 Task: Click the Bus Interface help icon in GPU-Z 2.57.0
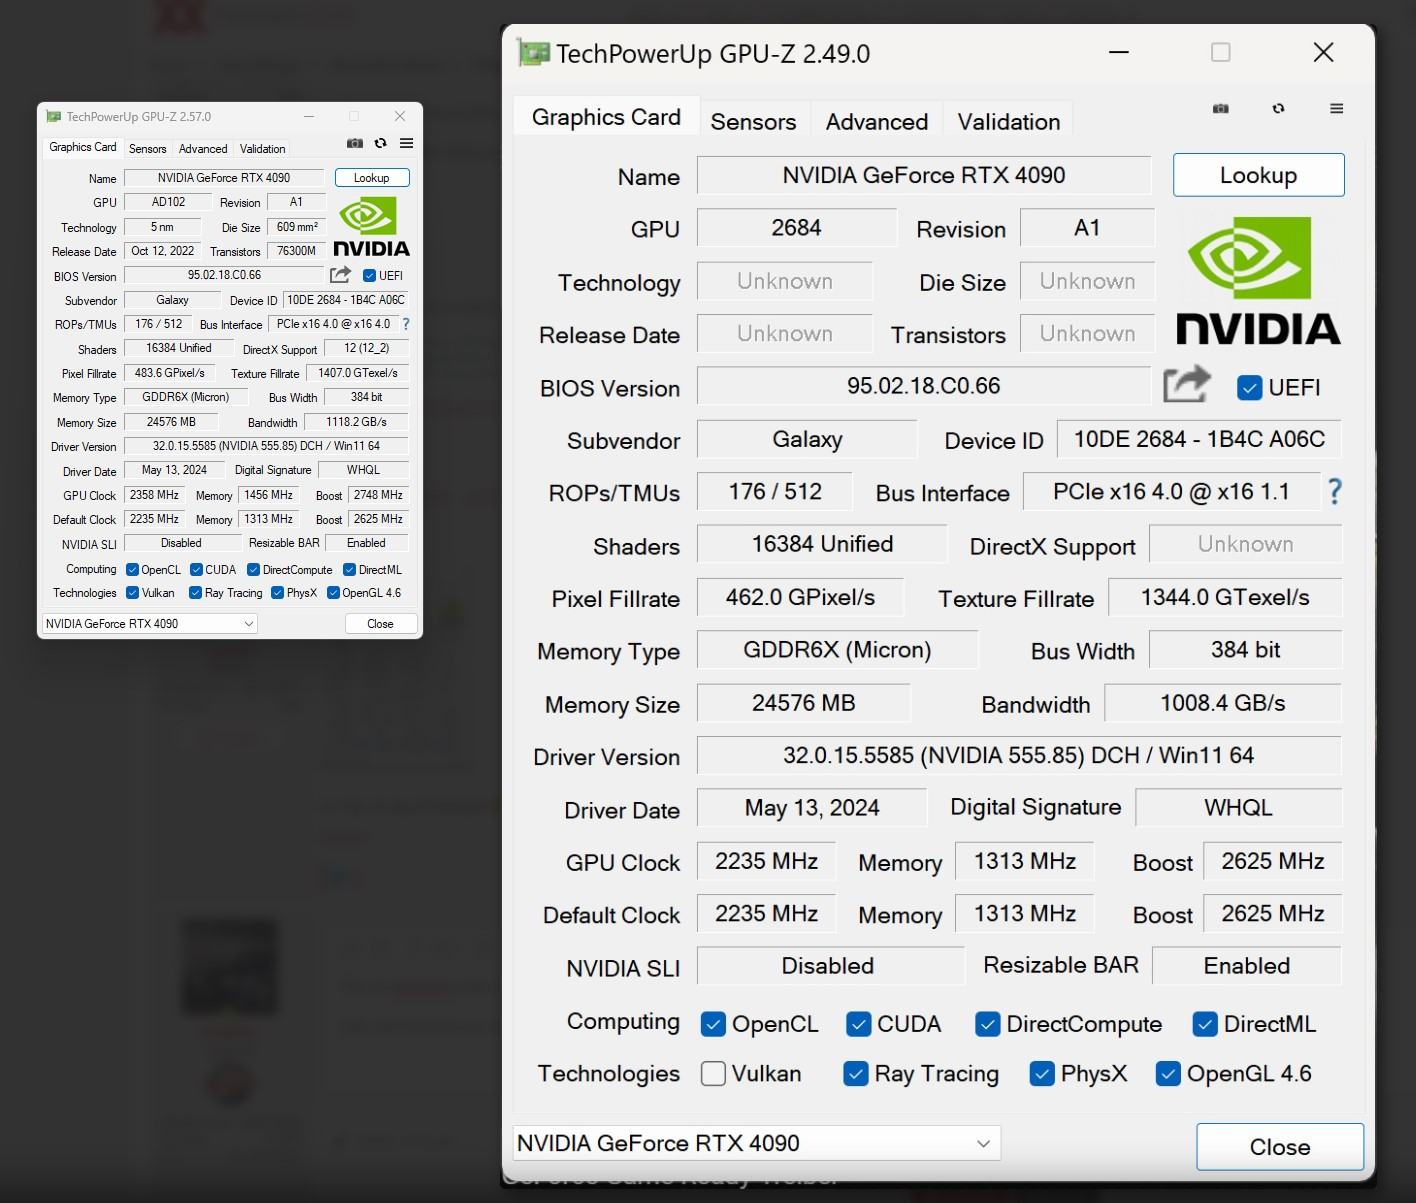[x=406, y=324]
